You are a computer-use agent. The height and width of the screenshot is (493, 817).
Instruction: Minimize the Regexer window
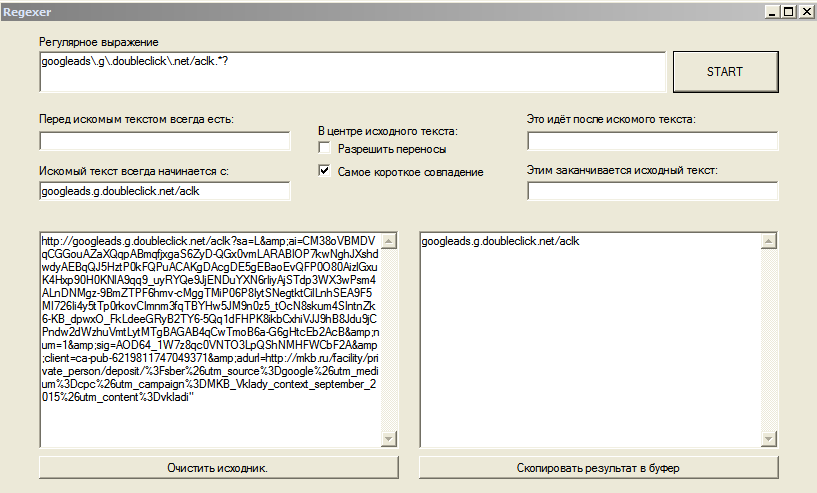coord(772,11)
